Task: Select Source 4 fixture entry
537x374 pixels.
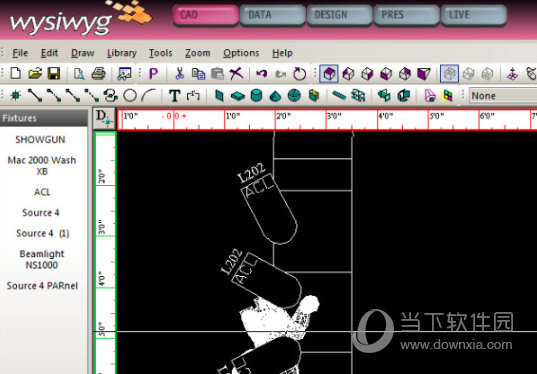Action: (41, 212)
